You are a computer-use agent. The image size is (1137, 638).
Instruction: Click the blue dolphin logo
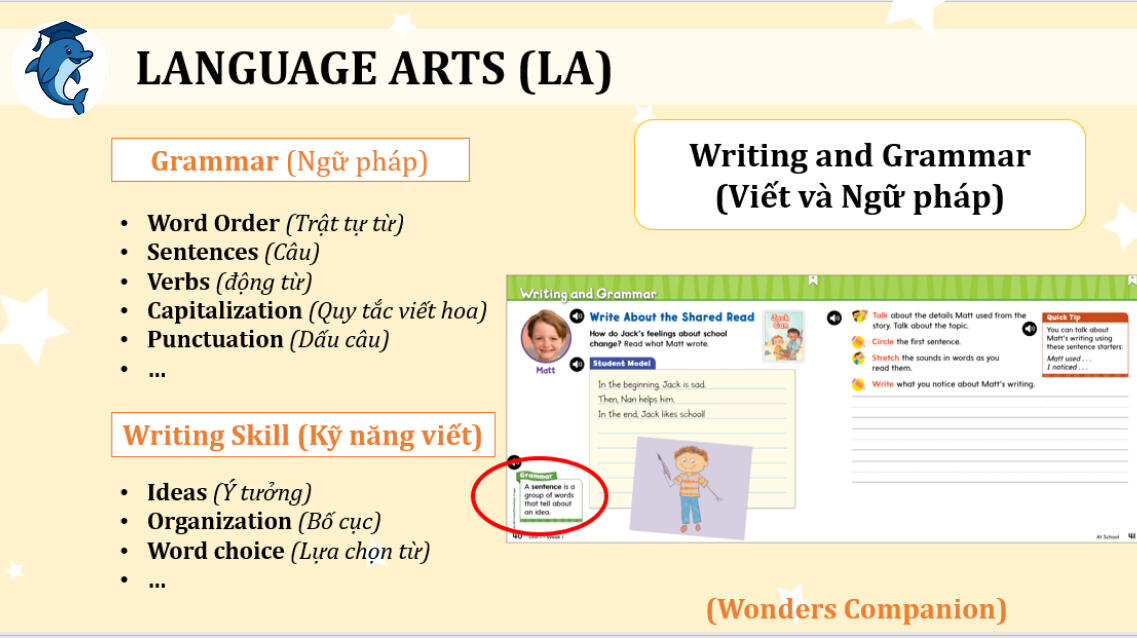60,68
